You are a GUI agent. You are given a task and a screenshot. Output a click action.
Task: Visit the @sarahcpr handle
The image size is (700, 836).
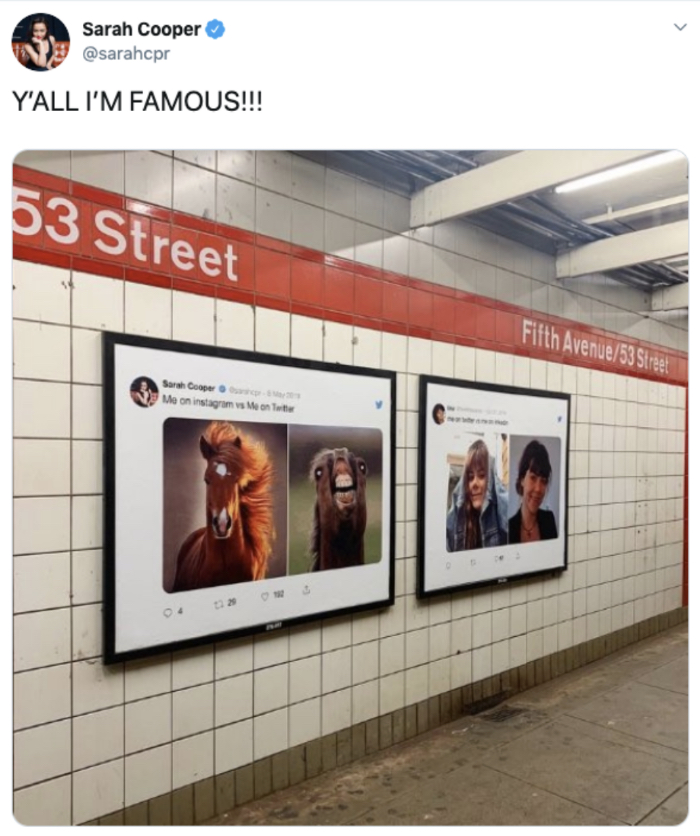tap(126, 54)
